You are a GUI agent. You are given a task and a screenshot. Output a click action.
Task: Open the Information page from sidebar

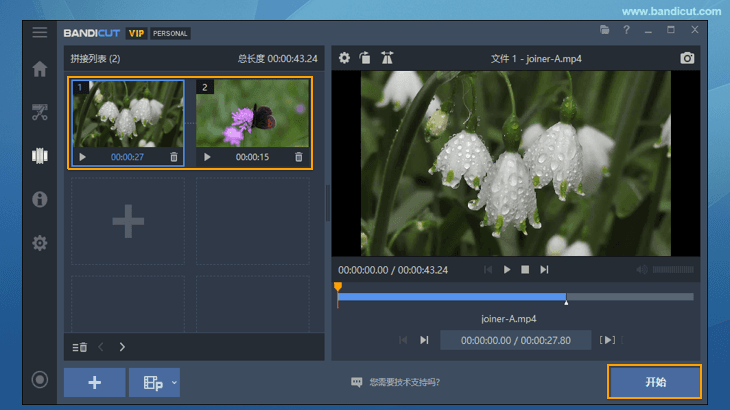point(40,199)
